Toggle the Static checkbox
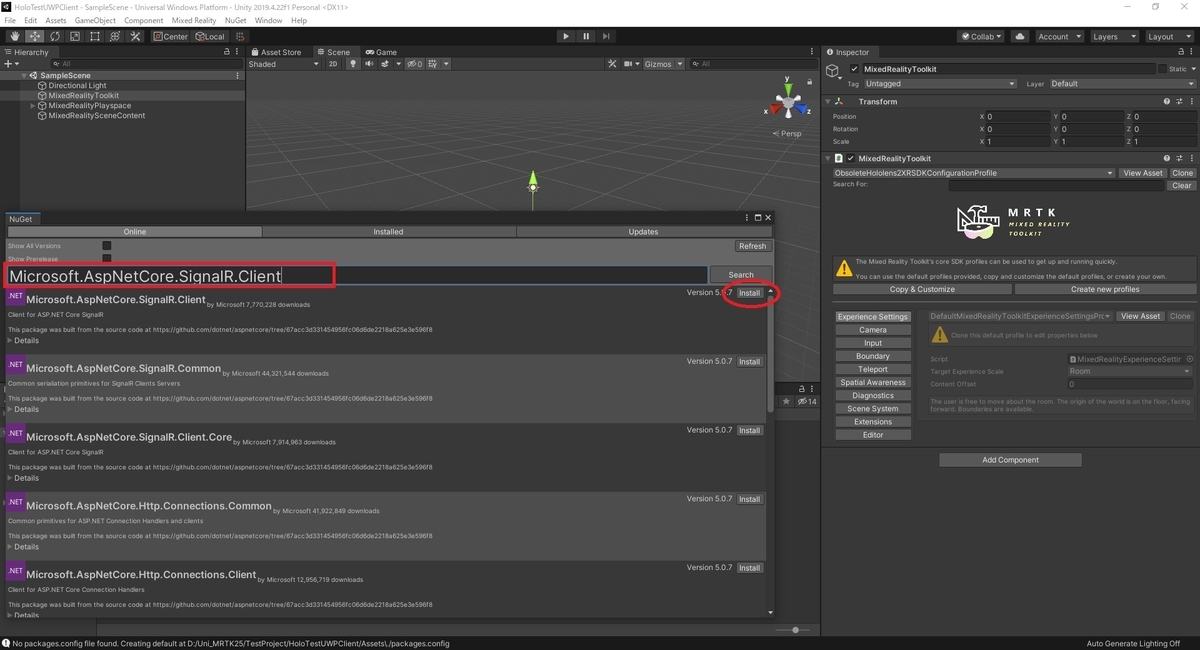The image size is (1200, 650). pyautogui.click(x=1163, y=69)
